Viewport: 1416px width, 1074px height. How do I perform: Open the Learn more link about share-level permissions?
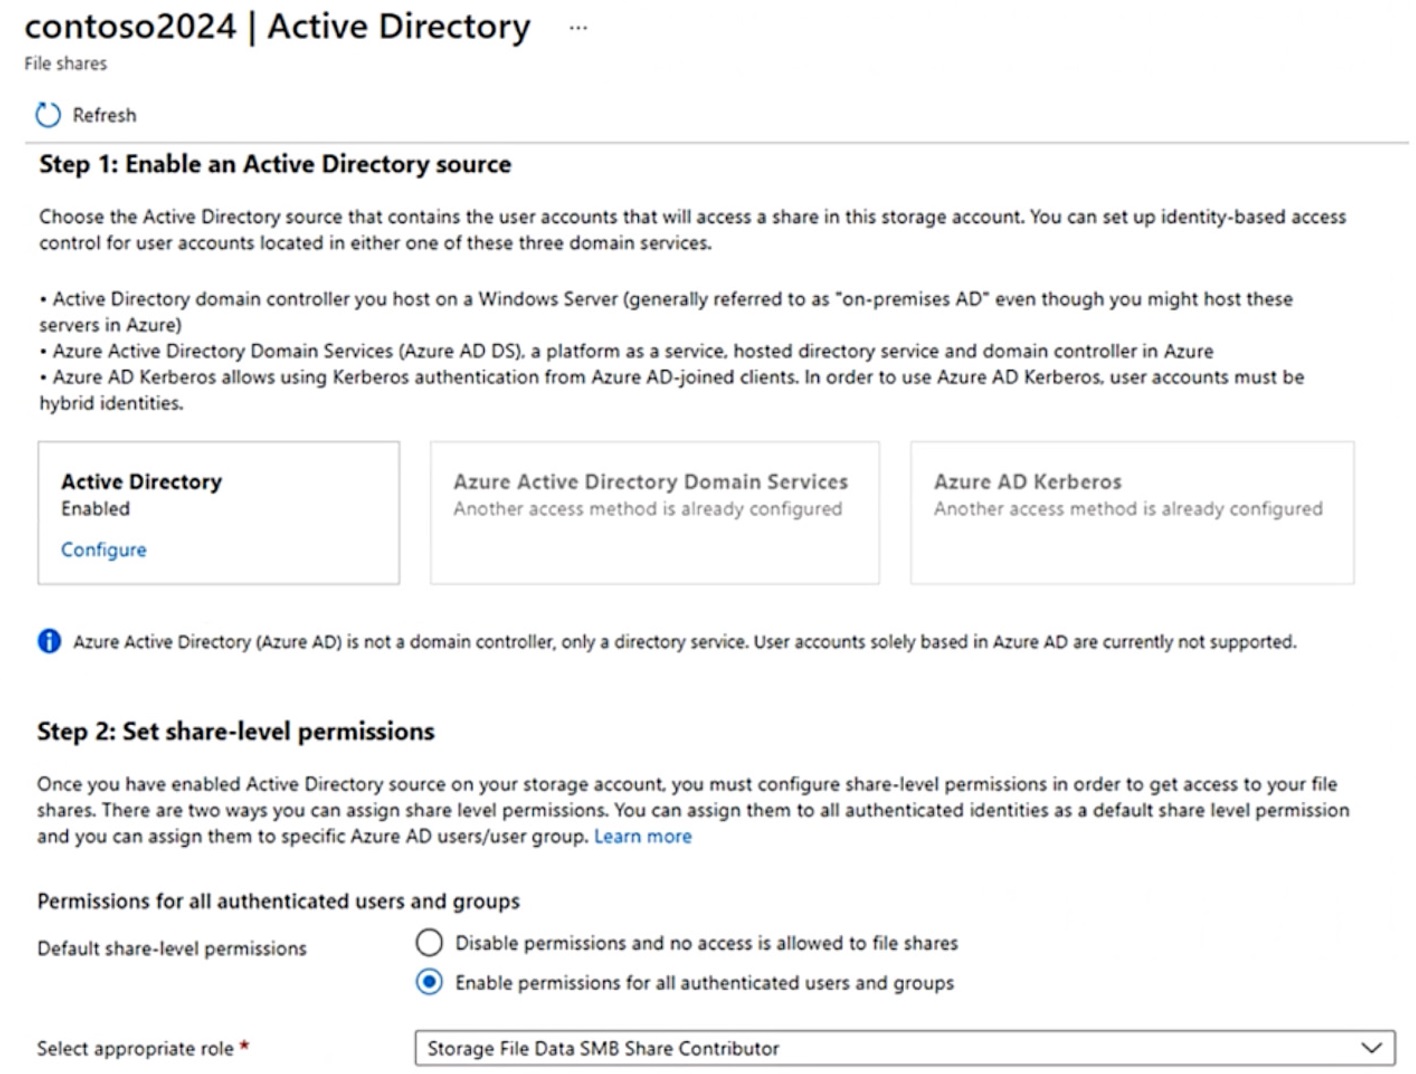point(642,836)
